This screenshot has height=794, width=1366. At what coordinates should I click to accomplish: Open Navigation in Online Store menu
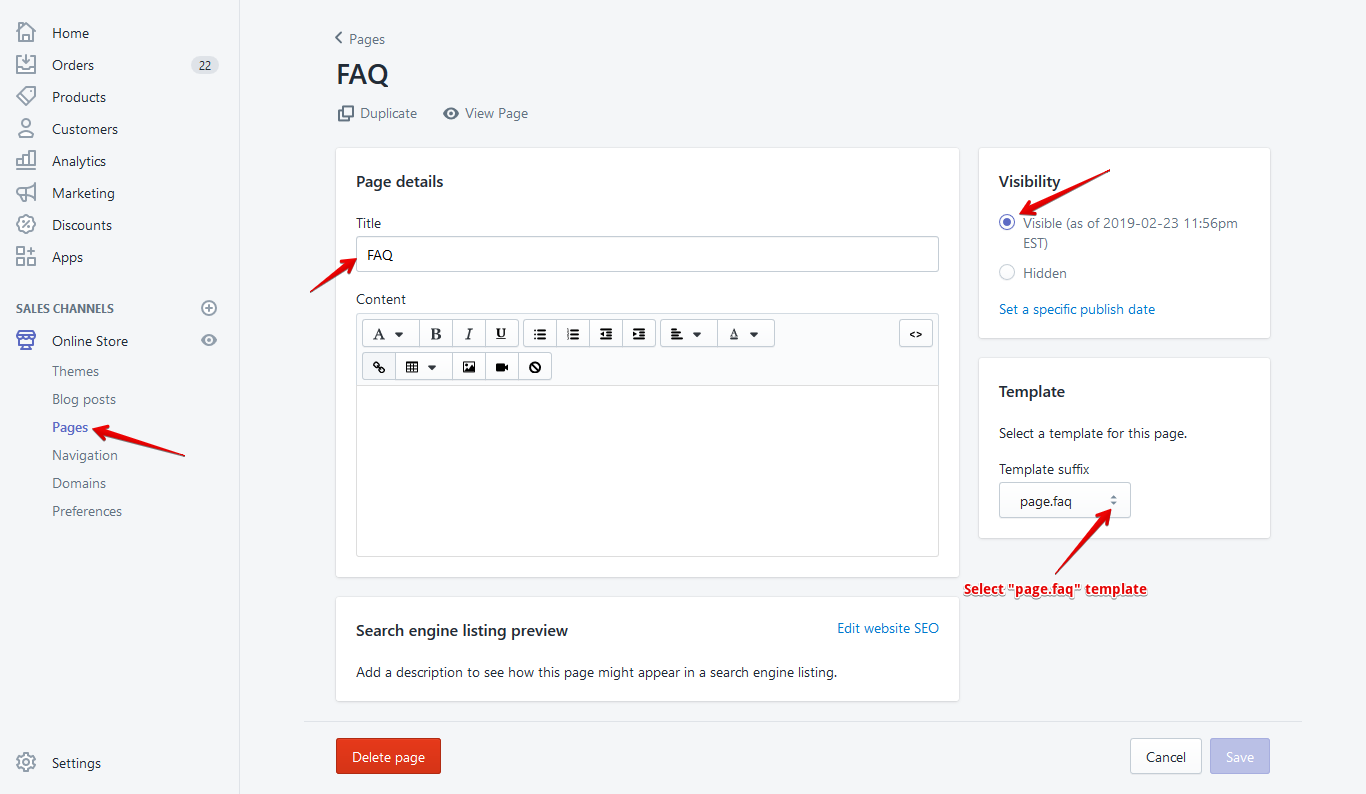click(85, 455)
